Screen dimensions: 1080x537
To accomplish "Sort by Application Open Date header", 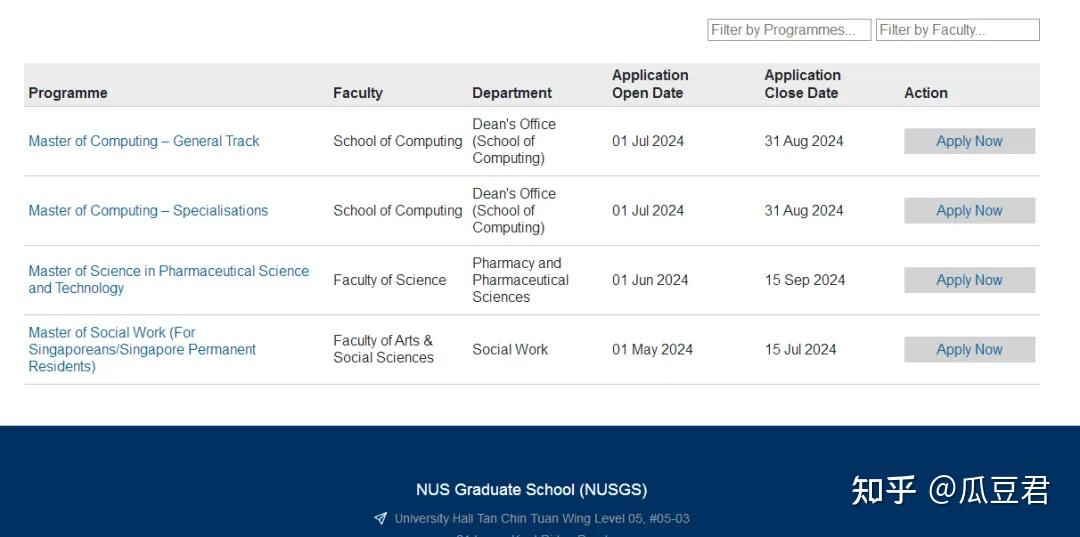I will pos(650,84).
